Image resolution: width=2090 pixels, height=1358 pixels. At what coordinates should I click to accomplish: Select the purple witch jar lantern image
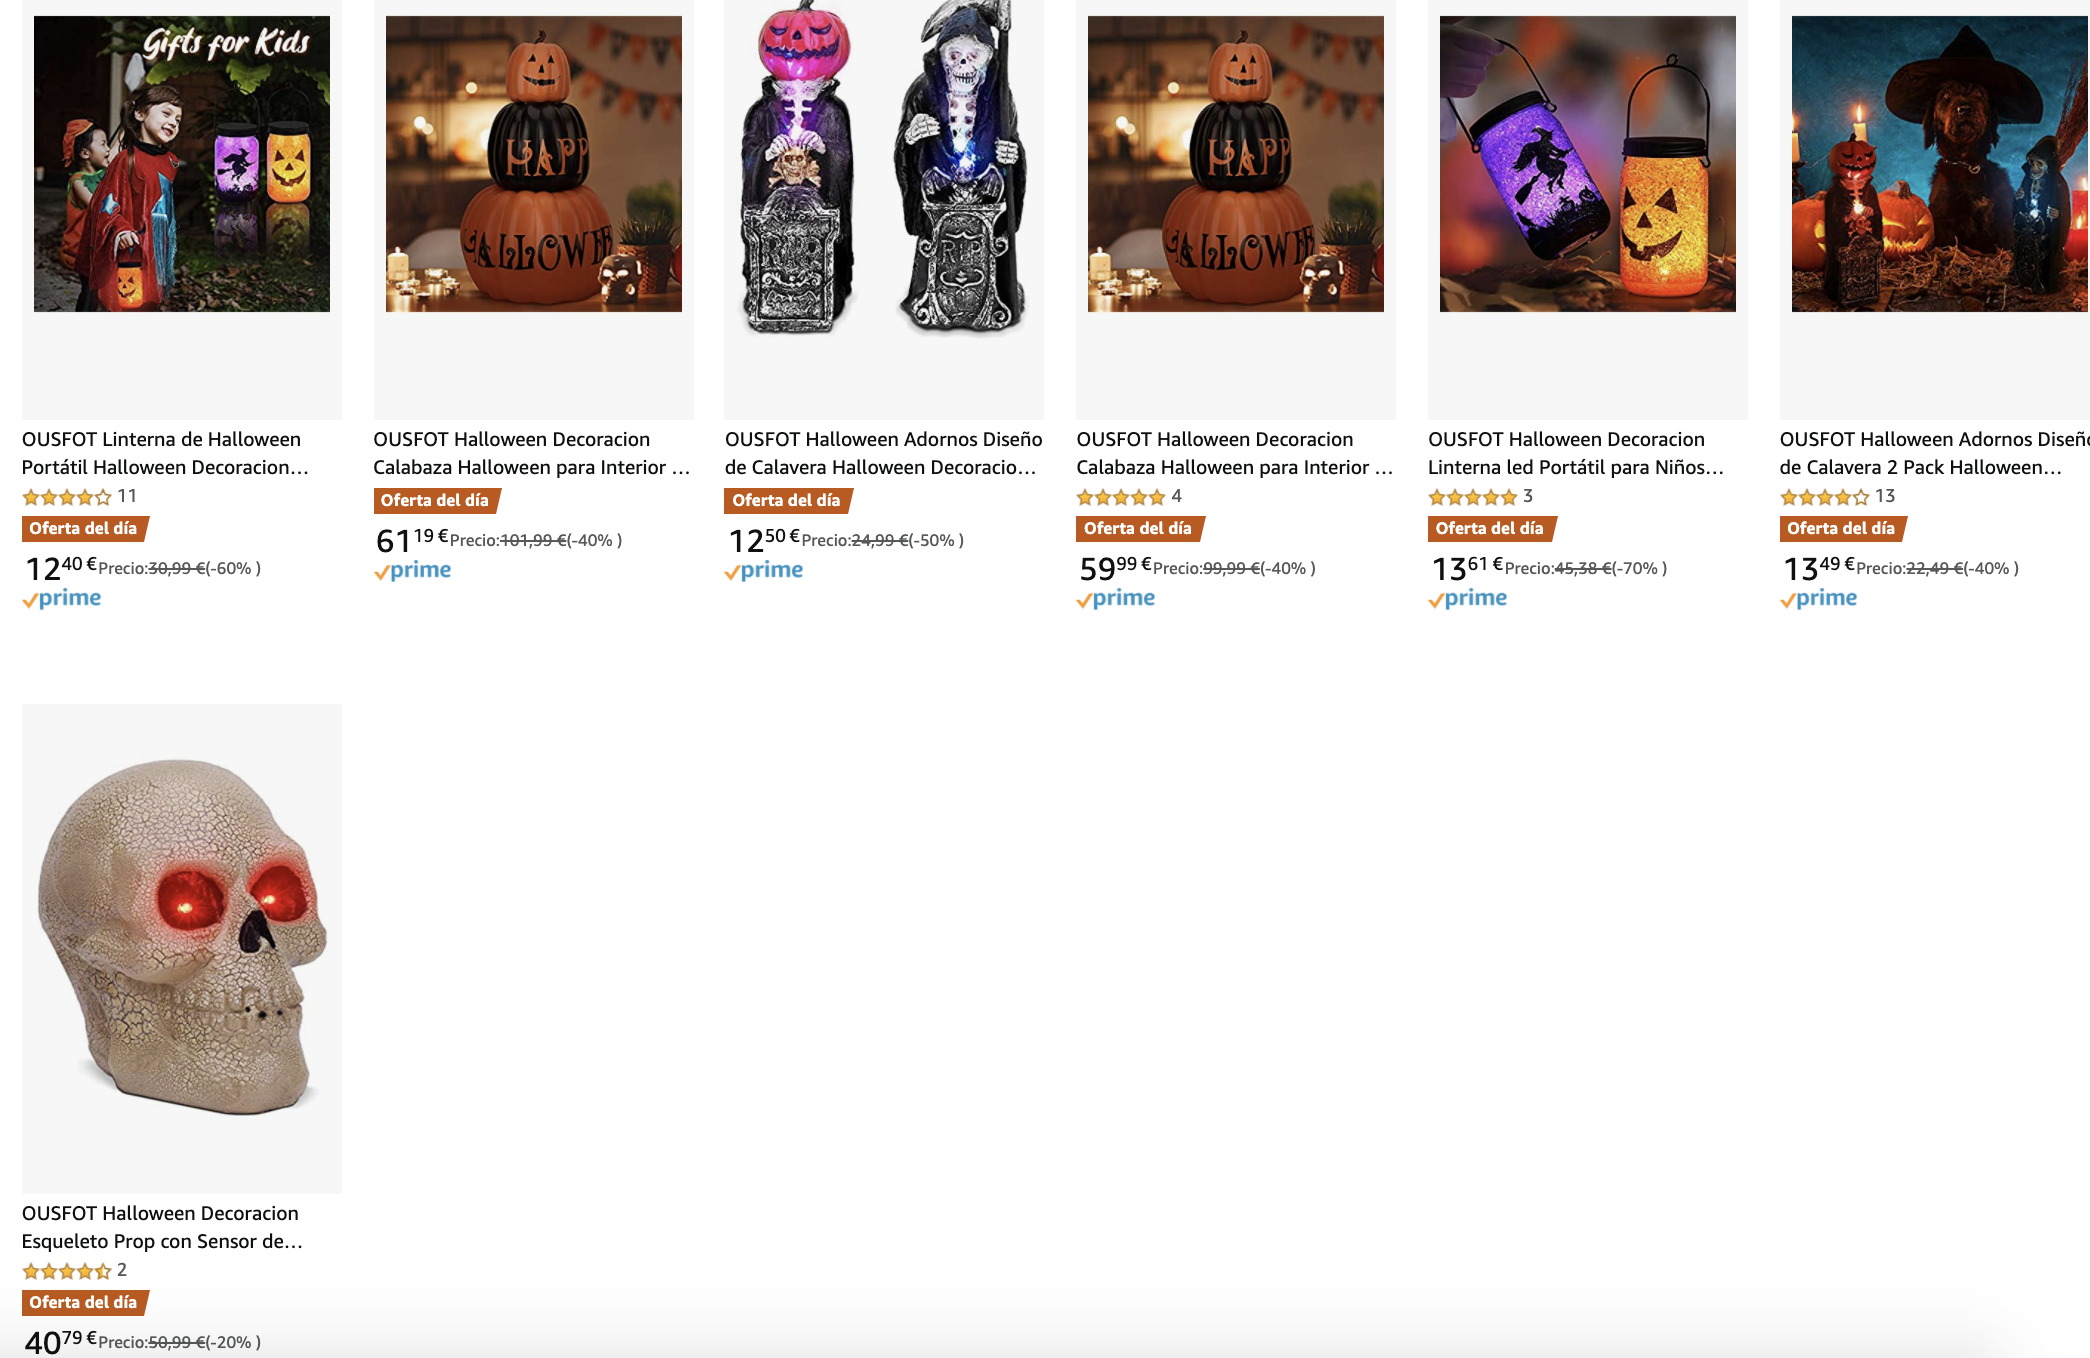pos(1588,163)
